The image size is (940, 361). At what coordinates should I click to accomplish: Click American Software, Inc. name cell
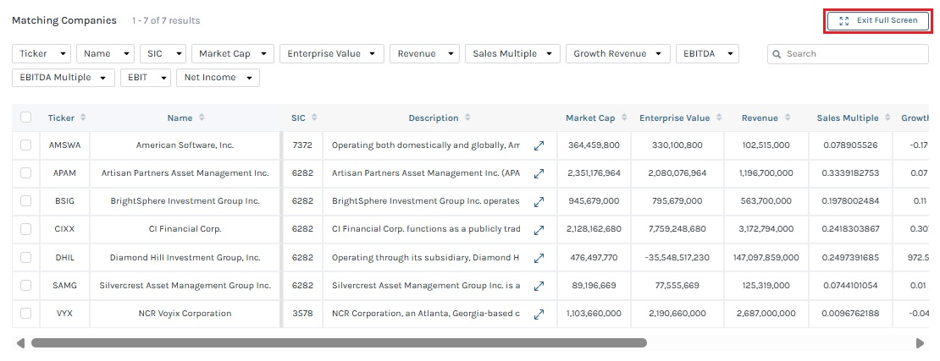coord(185,145)
